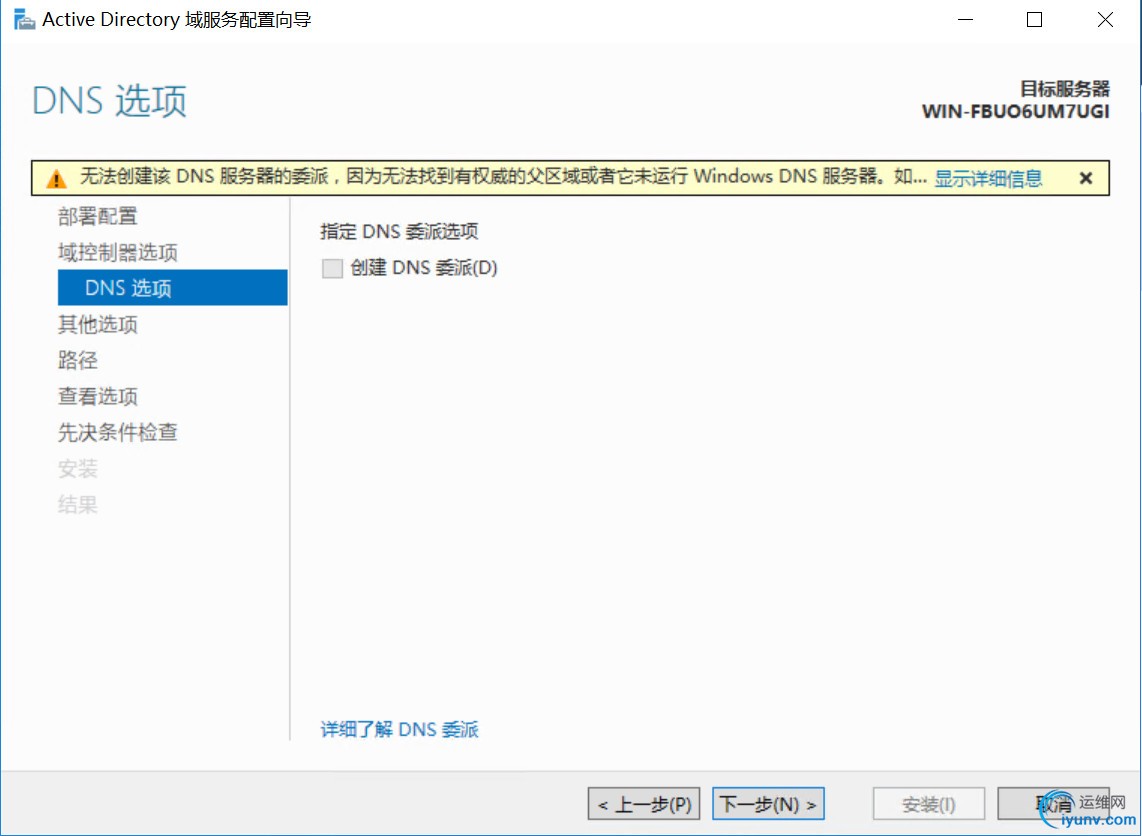Click the 取消 button
Image resolution: width=1142 pixels, height=836 pixels.
pos(1053,804)
